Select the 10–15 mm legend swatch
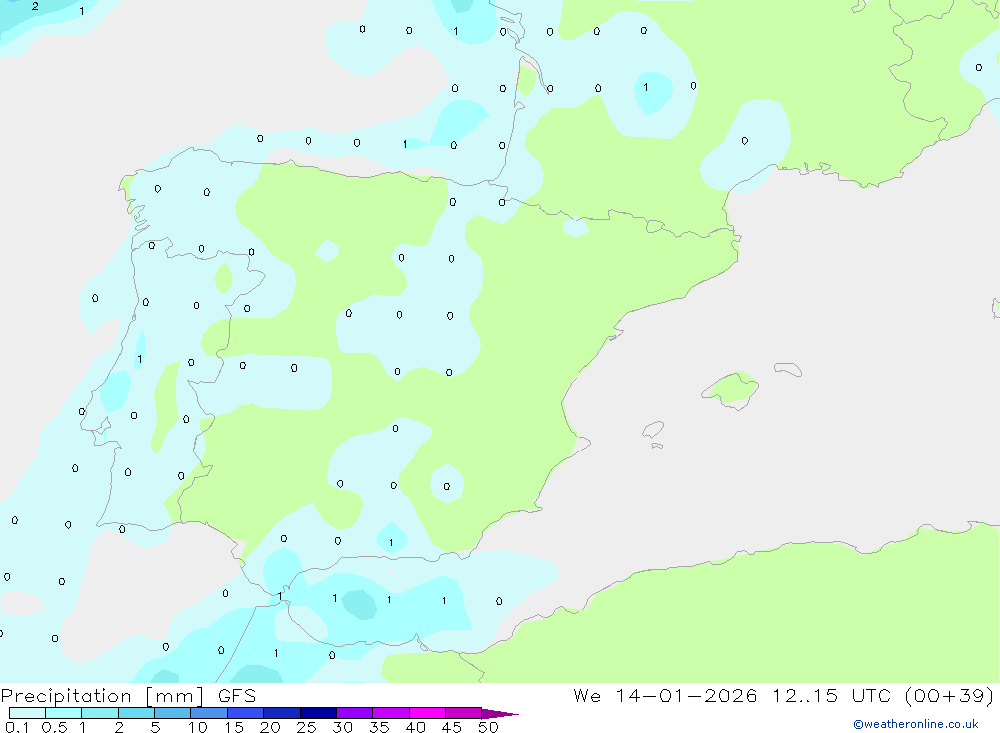This screenshot has width=1000, height=733. 209,713
